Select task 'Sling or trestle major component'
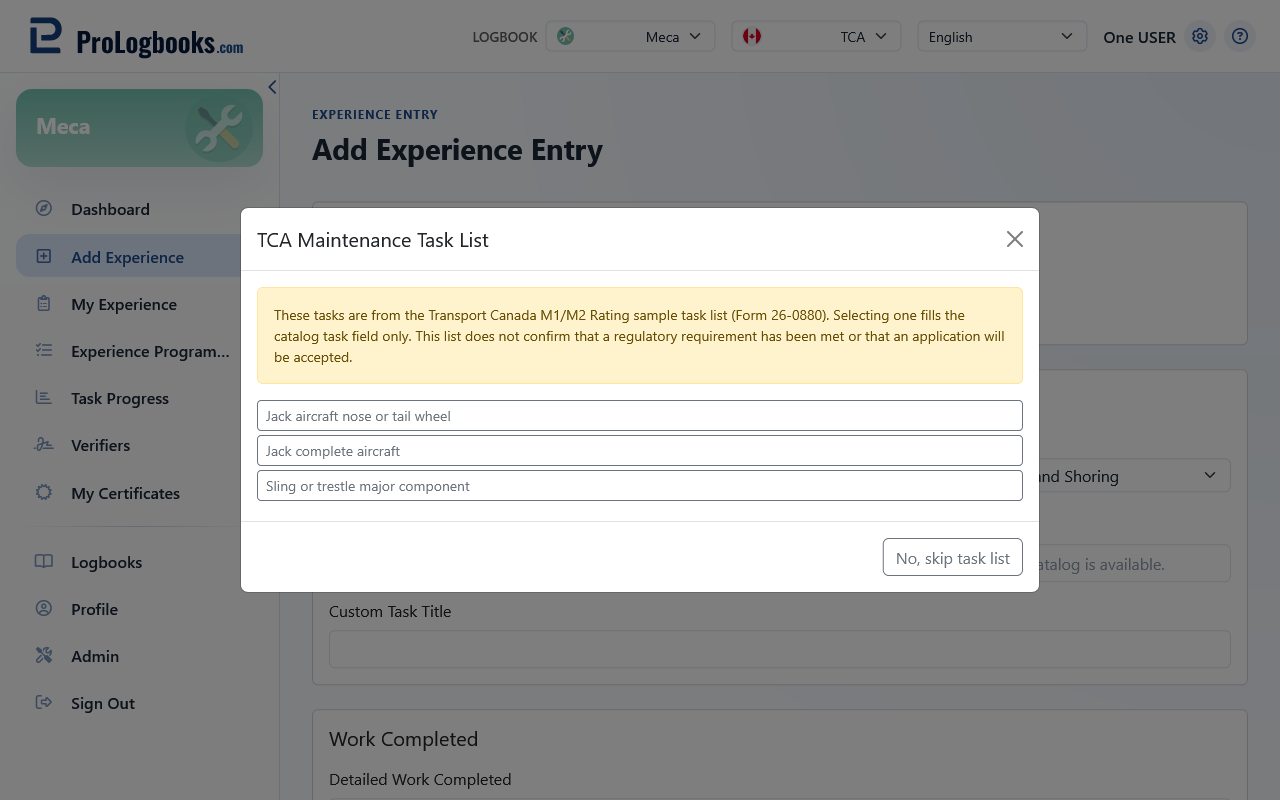 pyautogui.click(x=640, y=486)
